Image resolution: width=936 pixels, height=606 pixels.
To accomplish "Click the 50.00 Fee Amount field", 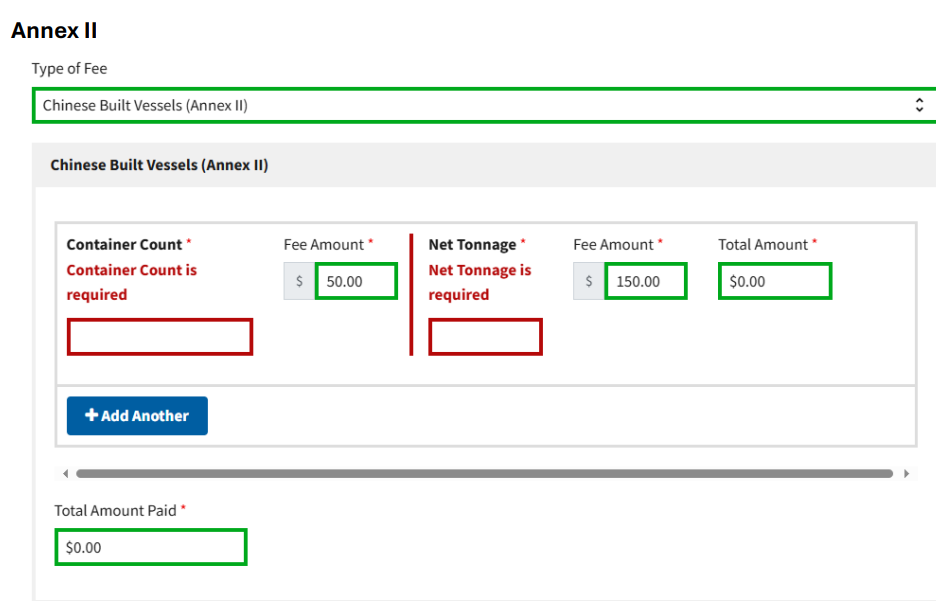I will 356,281.
